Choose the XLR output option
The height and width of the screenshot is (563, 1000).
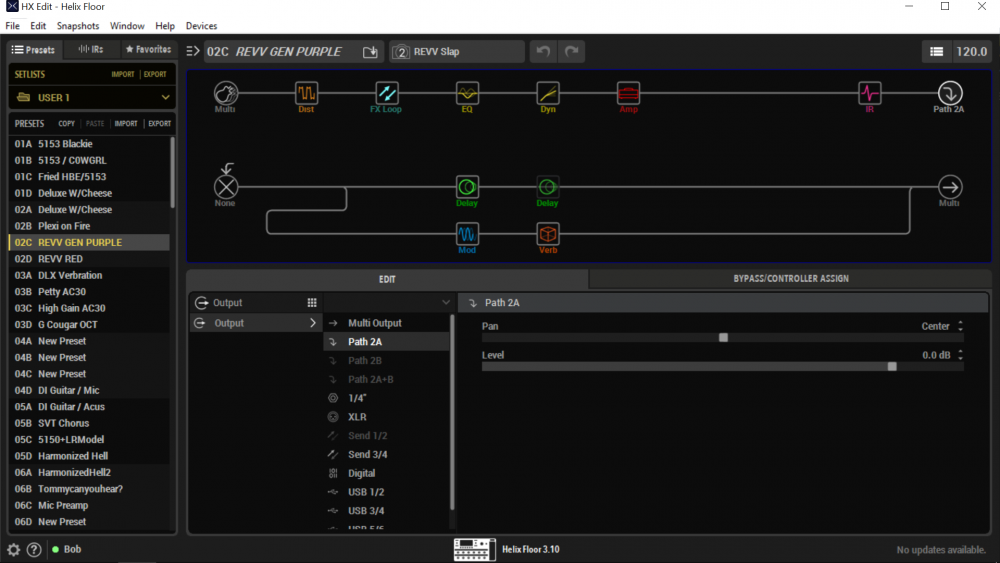(x=386, y=417)
